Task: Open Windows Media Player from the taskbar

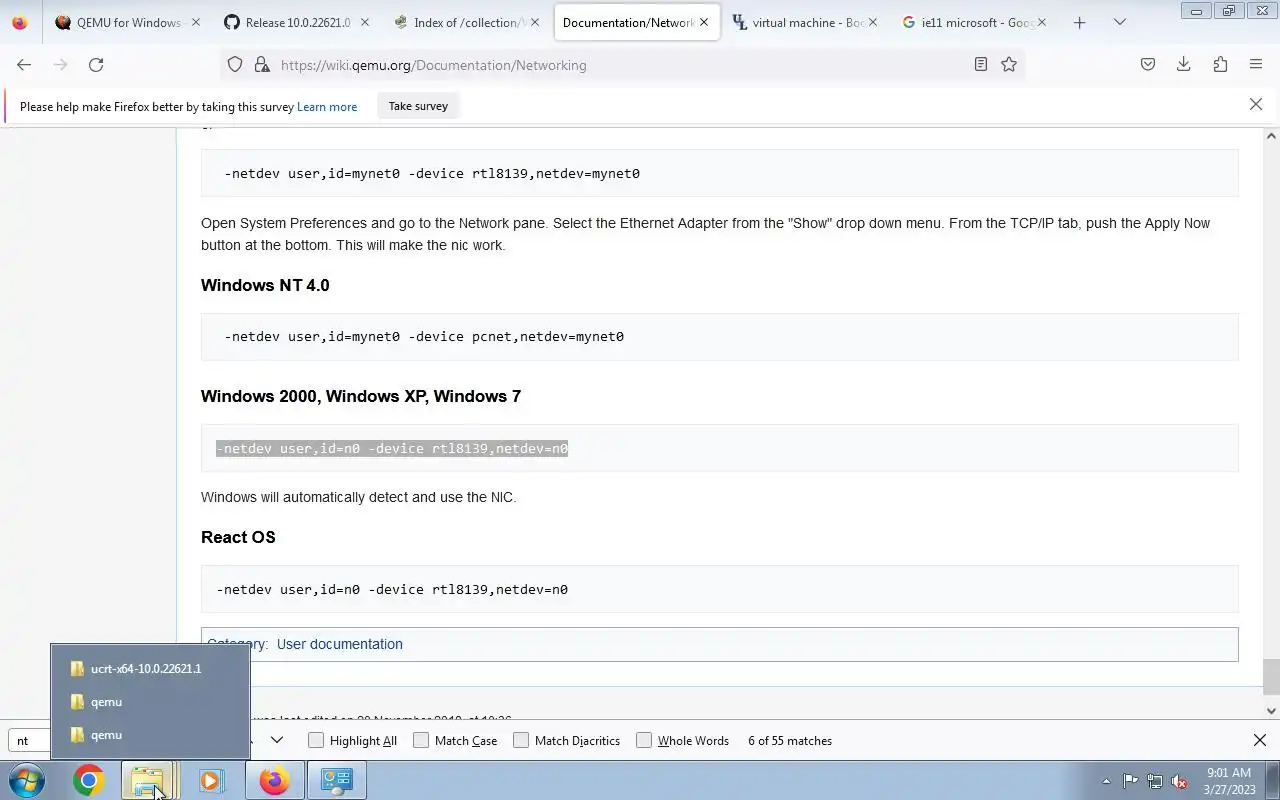Action: click(211, 780)
